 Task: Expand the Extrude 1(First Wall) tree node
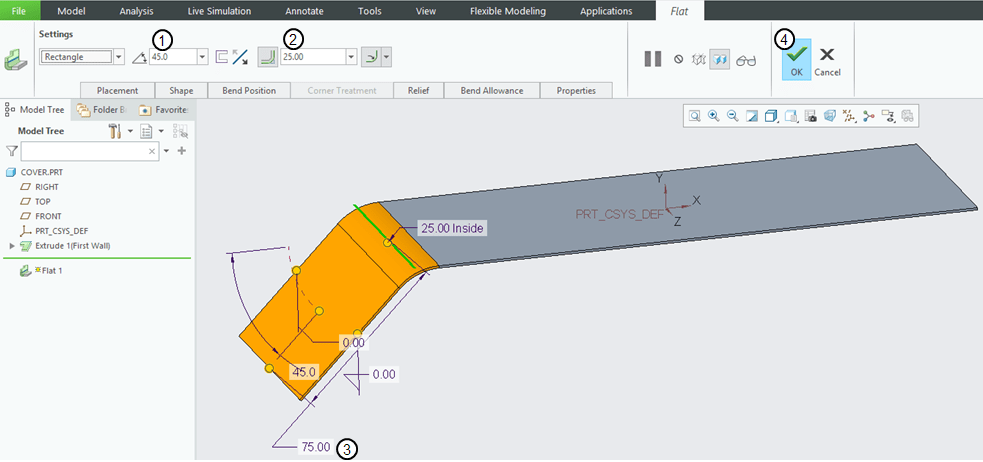[12, 245]
